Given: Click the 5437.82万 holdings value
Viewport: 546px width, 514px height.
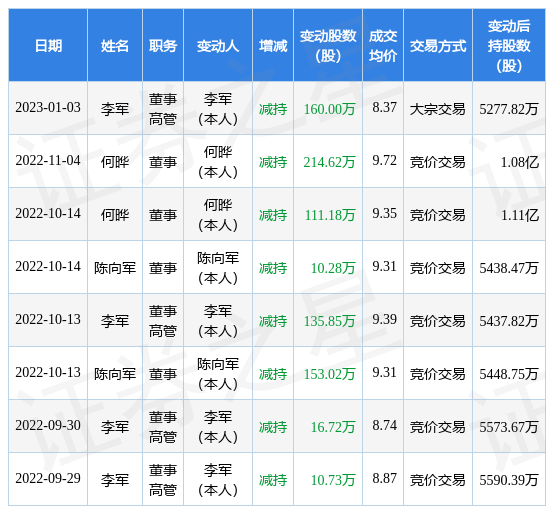Looking at the screenshot, I should tap(509, 321).
